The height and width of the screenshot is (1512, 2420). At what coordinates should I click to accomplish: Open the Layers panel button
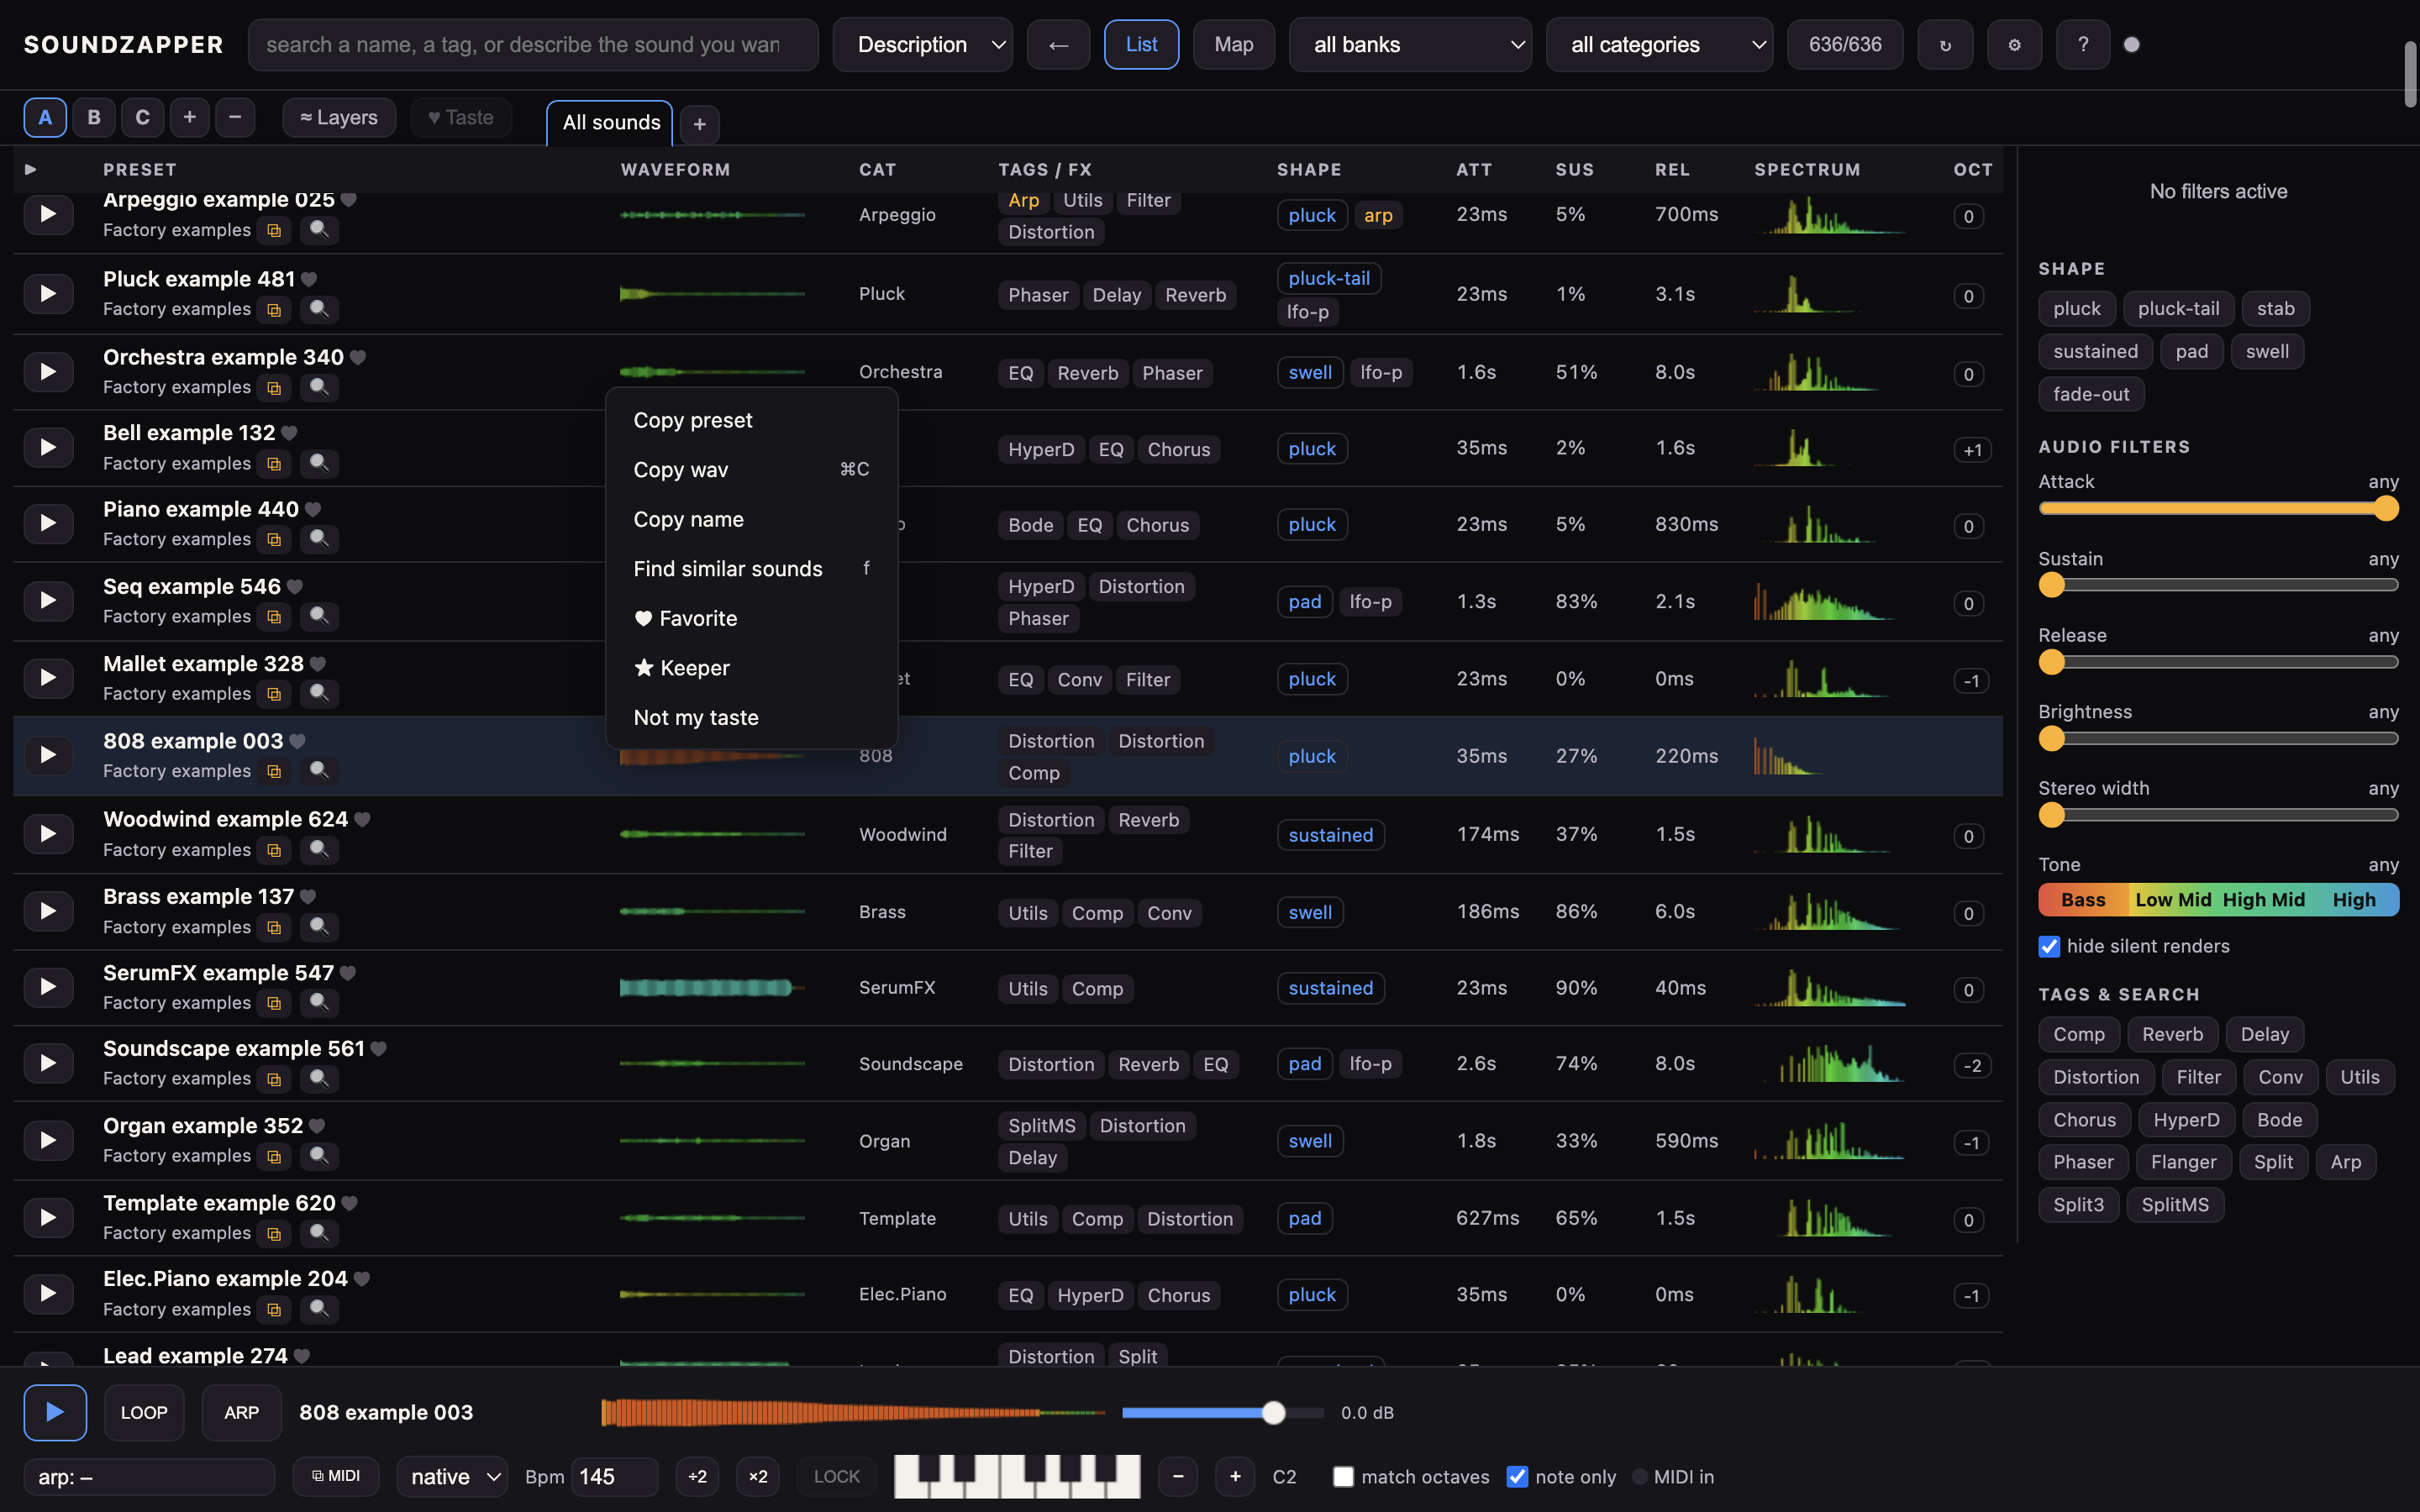(x=339, y=118)
